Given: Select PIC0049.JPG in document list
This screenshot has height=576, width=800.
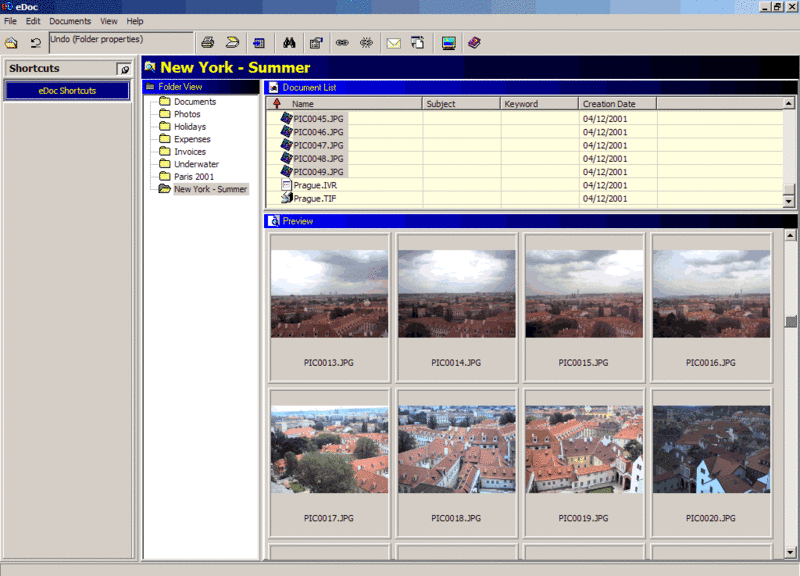Looking at the screenshot, I should click(x=318, y=172).
